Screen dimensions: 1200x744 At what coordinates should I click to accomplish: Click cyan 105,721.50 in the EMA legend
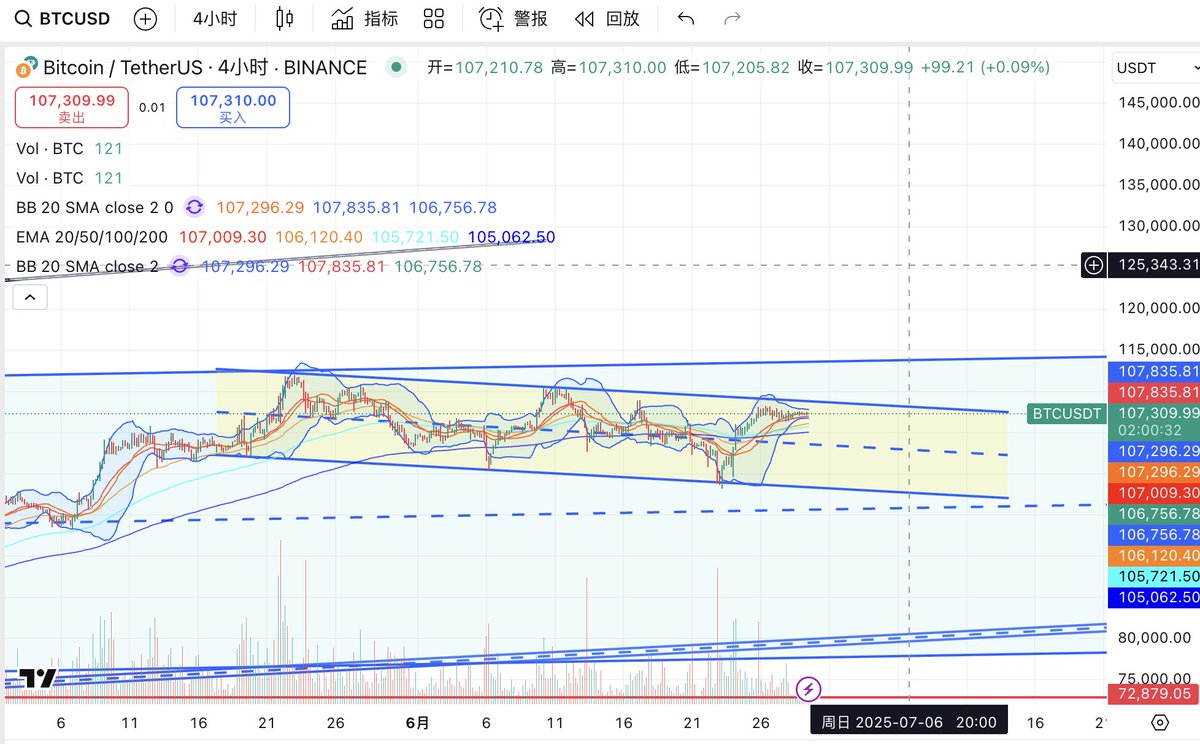(x=415, y=238)
